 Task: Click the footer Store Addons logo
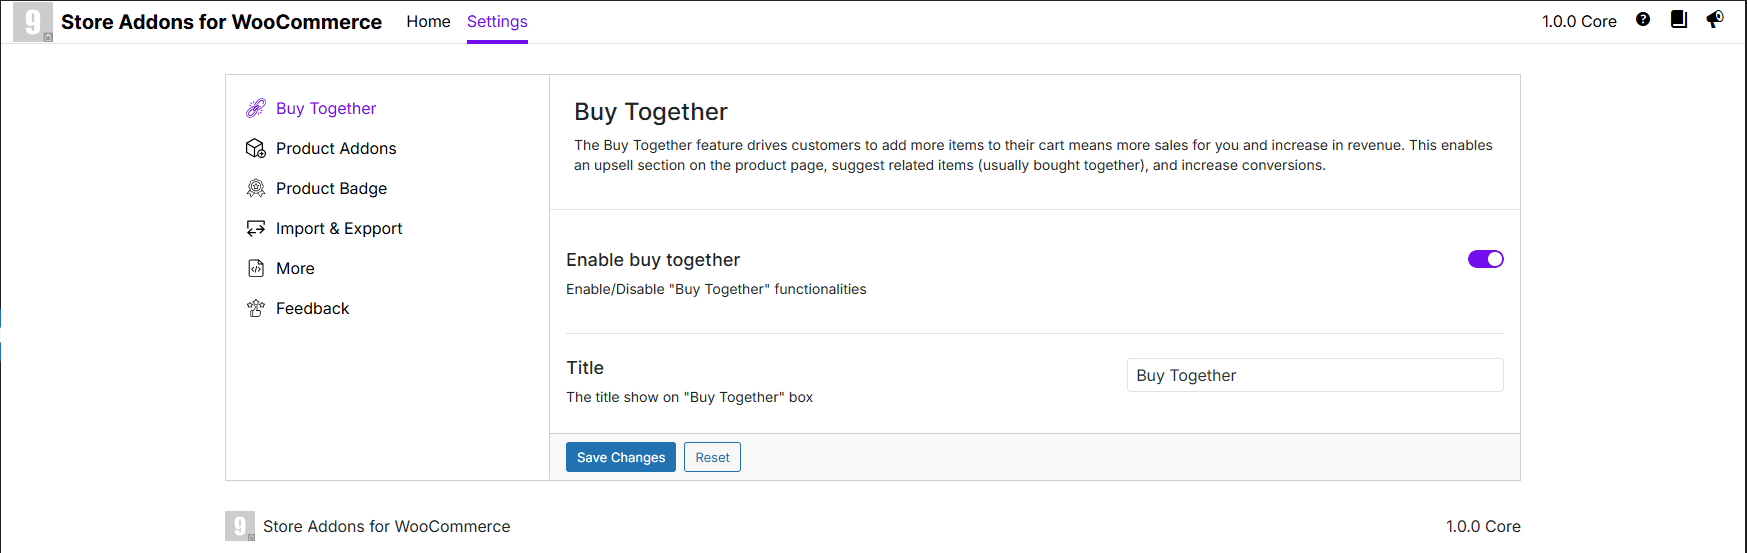coord(240,526)
